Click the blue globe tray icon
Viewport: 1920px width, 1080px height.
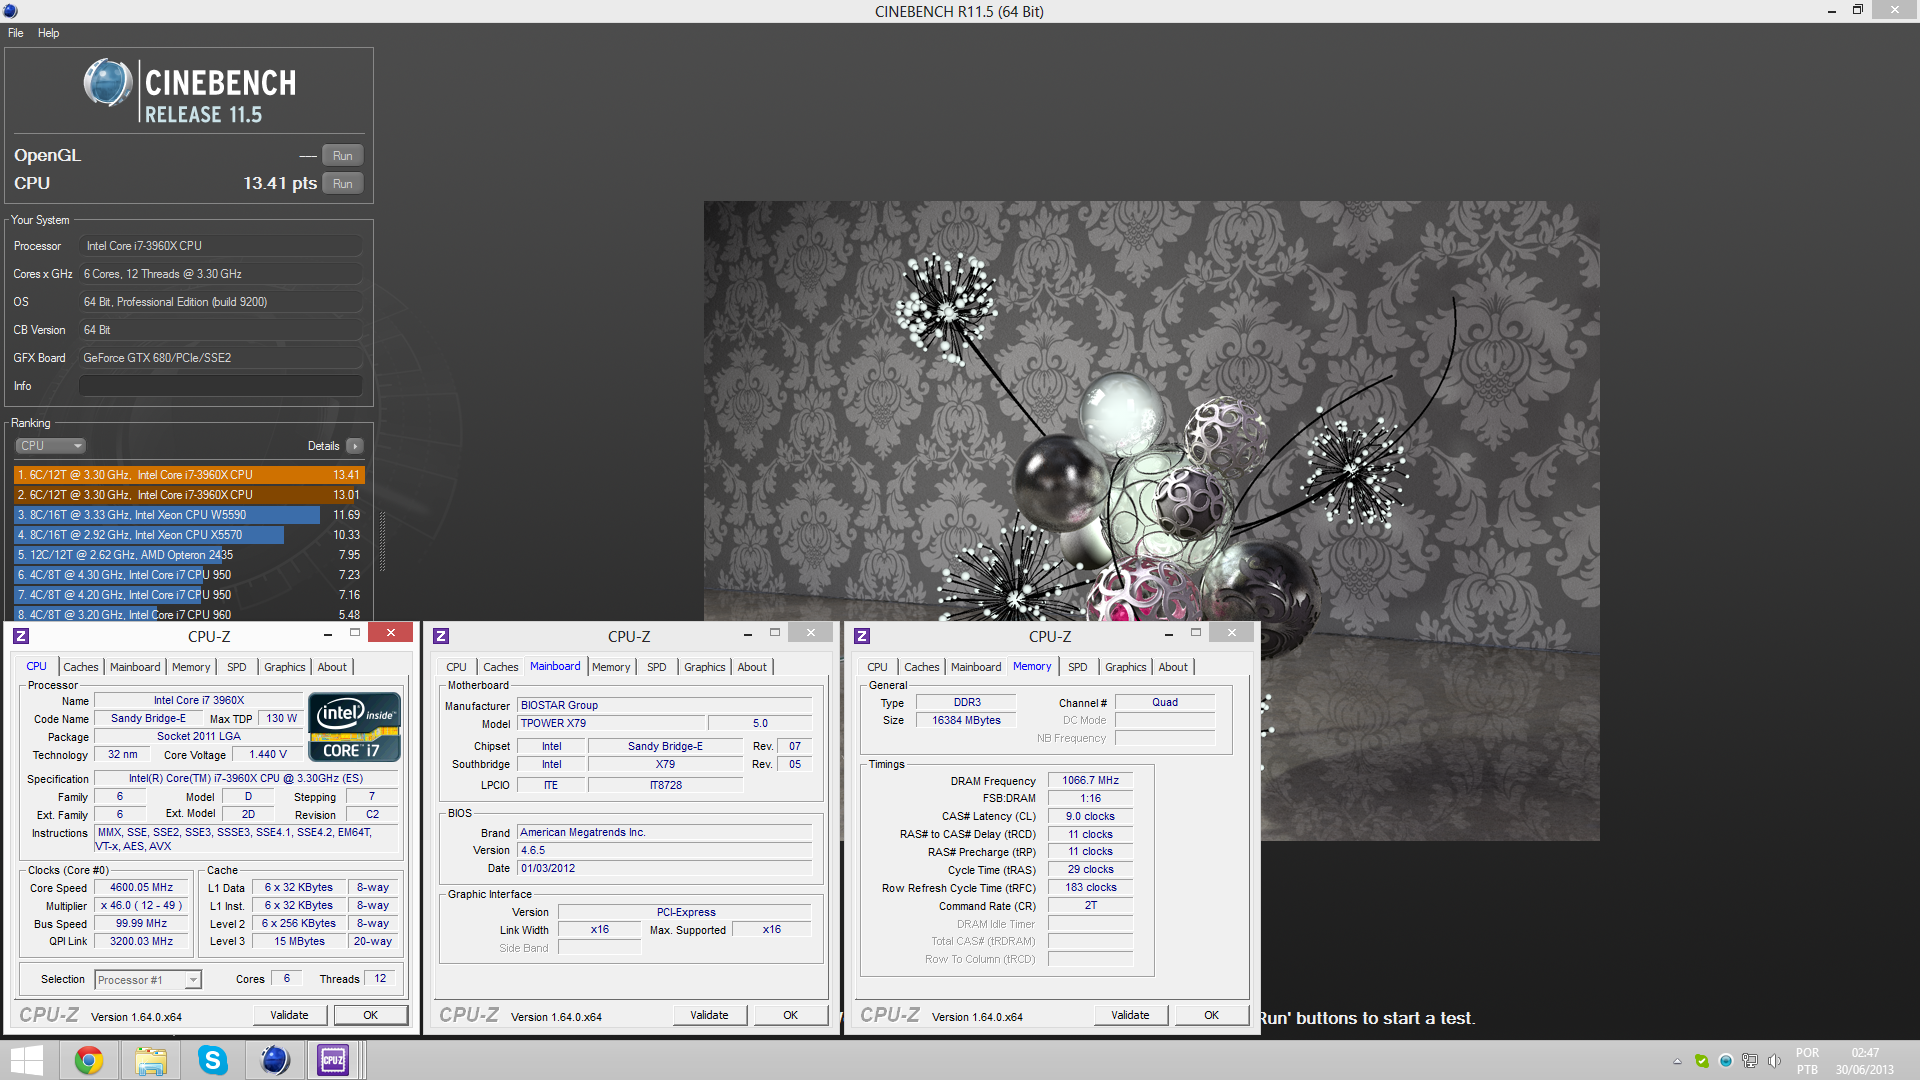click(x=1726, y=1061)
